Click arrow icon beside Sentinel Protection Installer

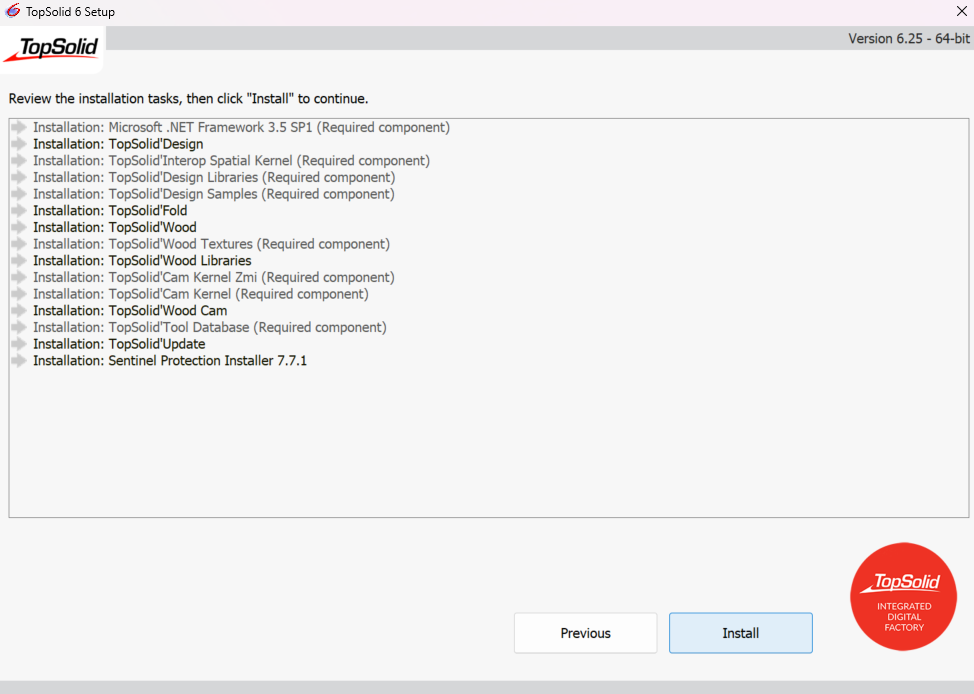pyautogui.click(x=19, y=361)
